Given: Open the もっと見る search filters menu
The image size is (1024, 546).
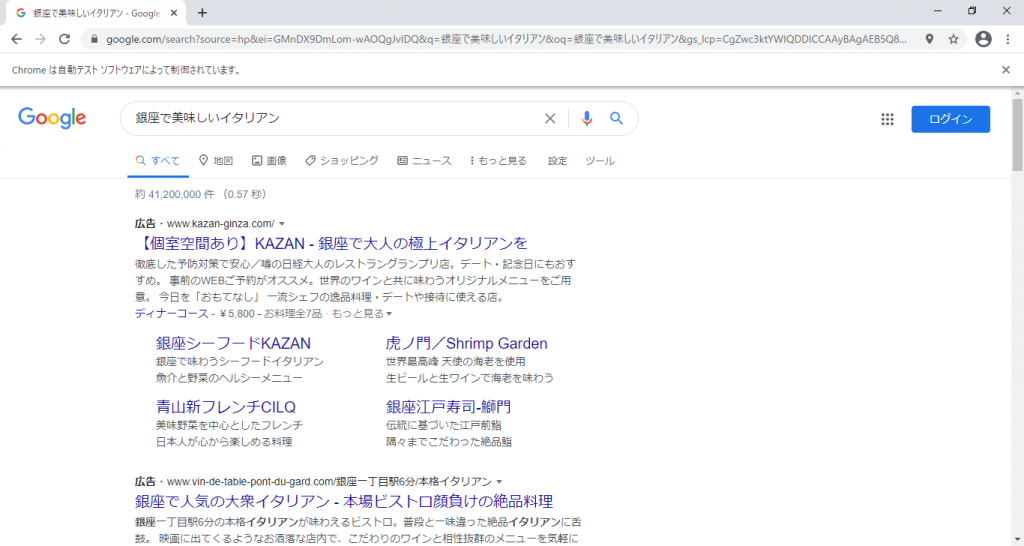Looking at the screenshot, I should click(x=496, y=161).
